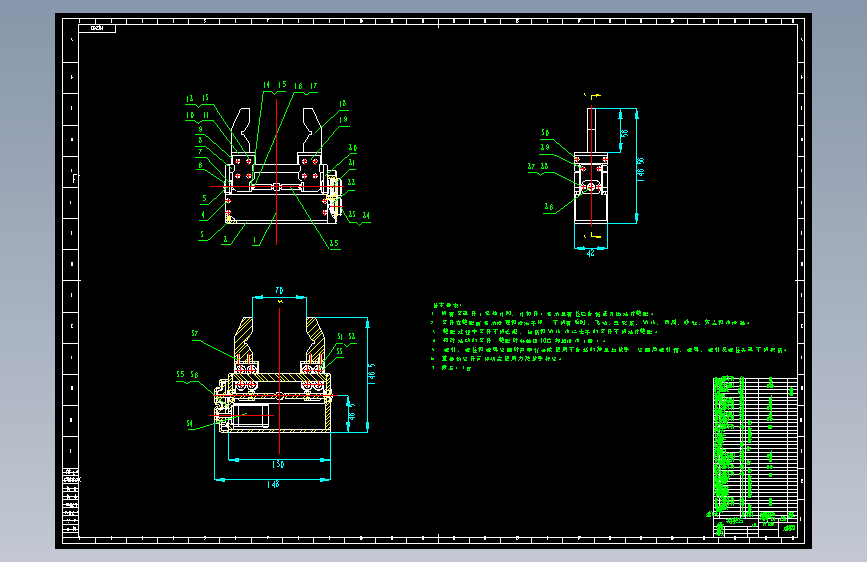
Task: Select part callout number 19
Action: click(x=343, y=119)
